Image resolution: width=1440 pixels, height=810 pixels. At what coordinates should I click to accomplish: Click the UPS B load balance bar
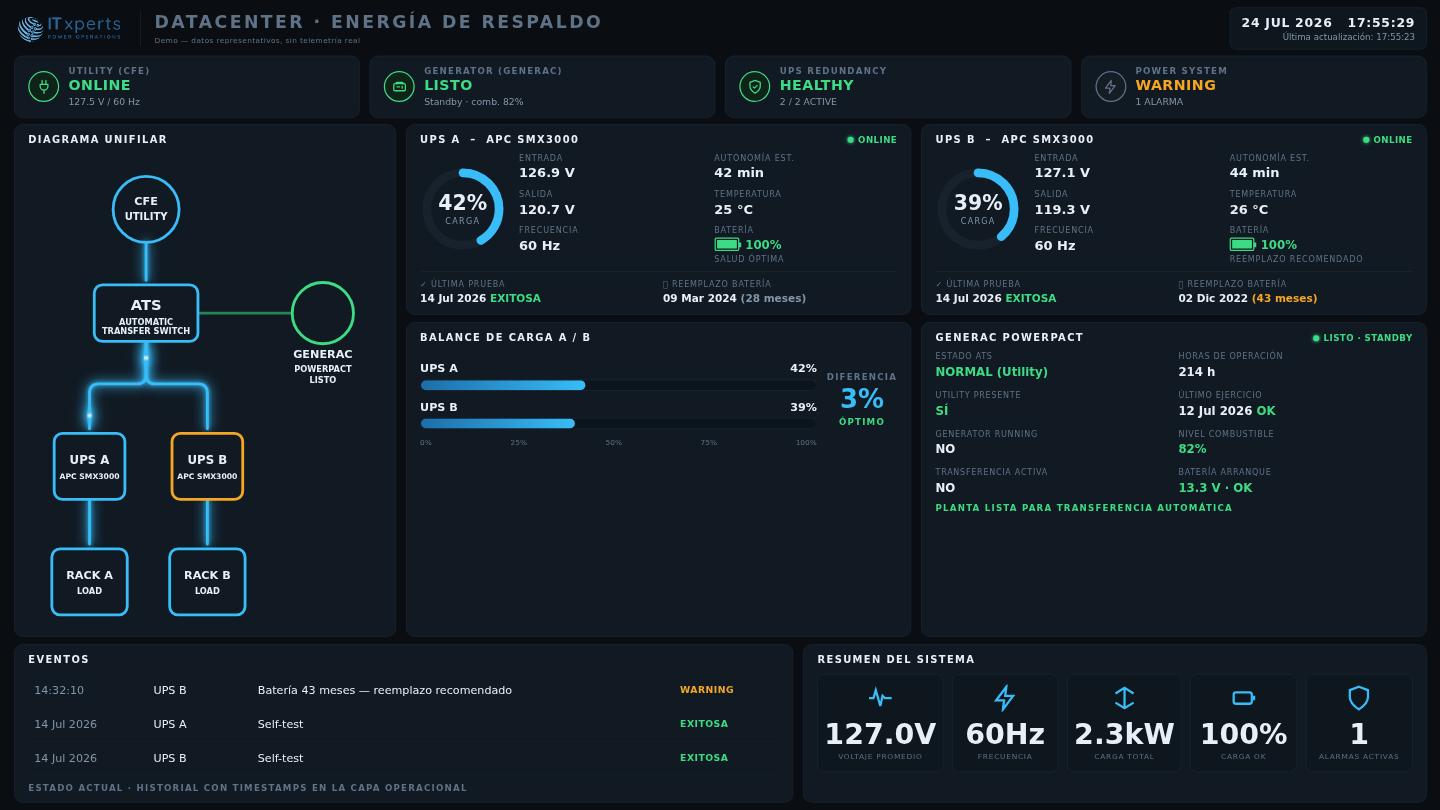click(x=618, y=423)
